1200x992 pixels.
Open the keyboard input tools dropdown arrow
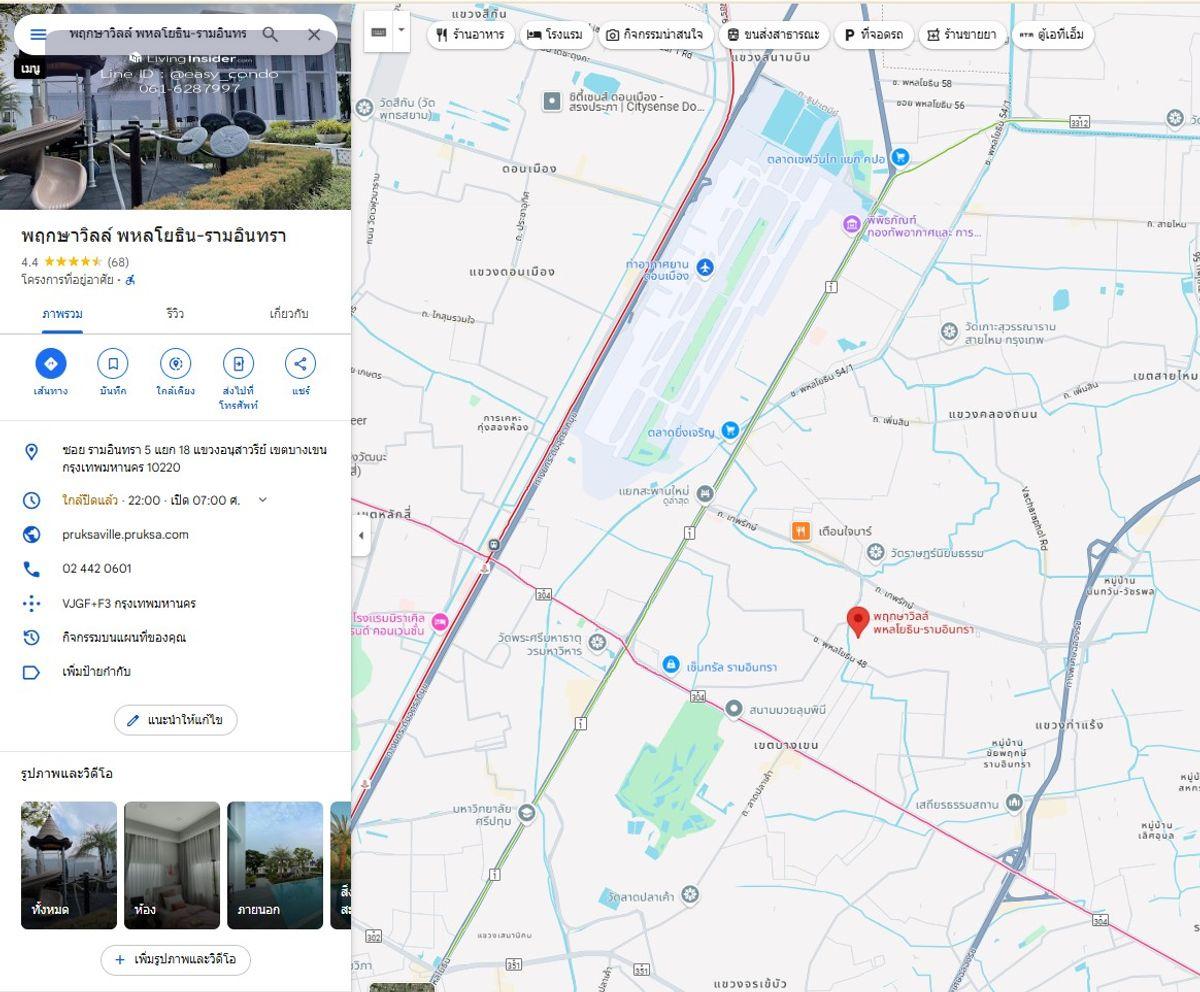coord(402,30)
